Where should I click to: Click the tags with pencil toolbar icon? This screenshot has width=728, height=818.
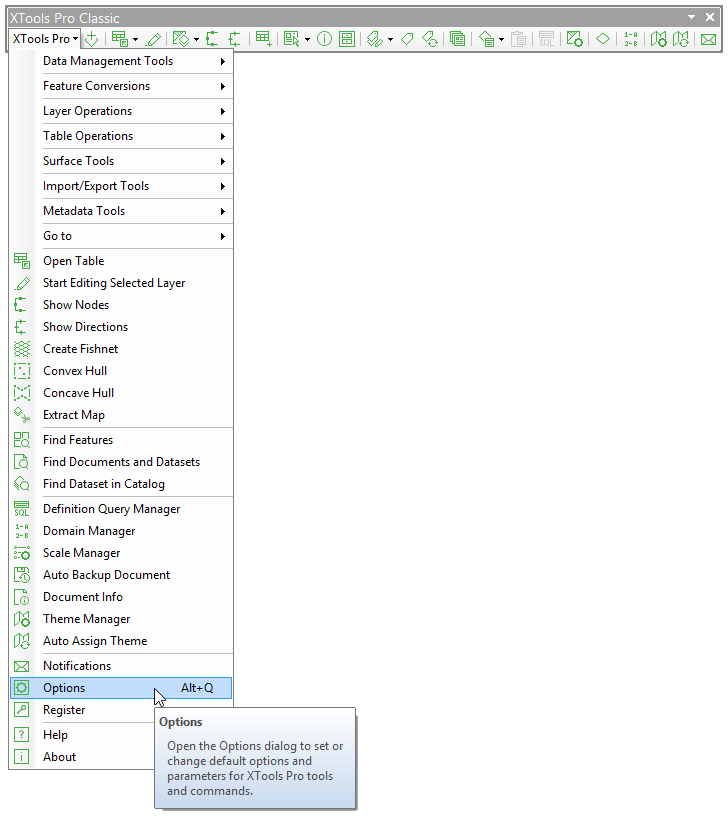(x=375, y=39)
